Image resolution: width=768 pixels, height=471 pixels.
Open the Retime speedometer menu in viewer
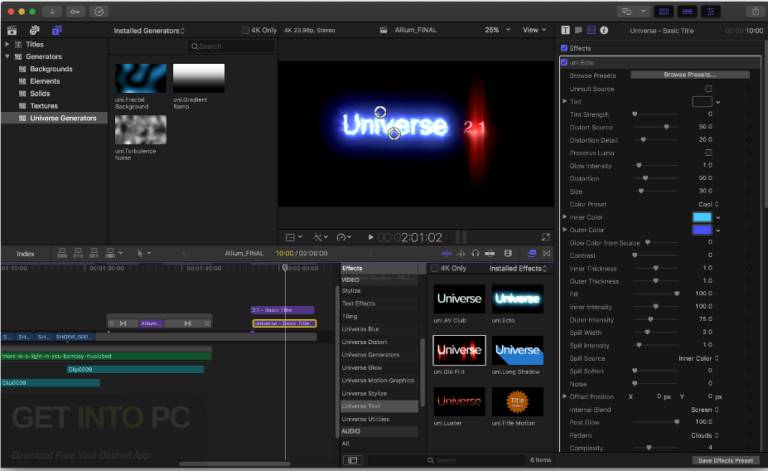coord(344,237)
